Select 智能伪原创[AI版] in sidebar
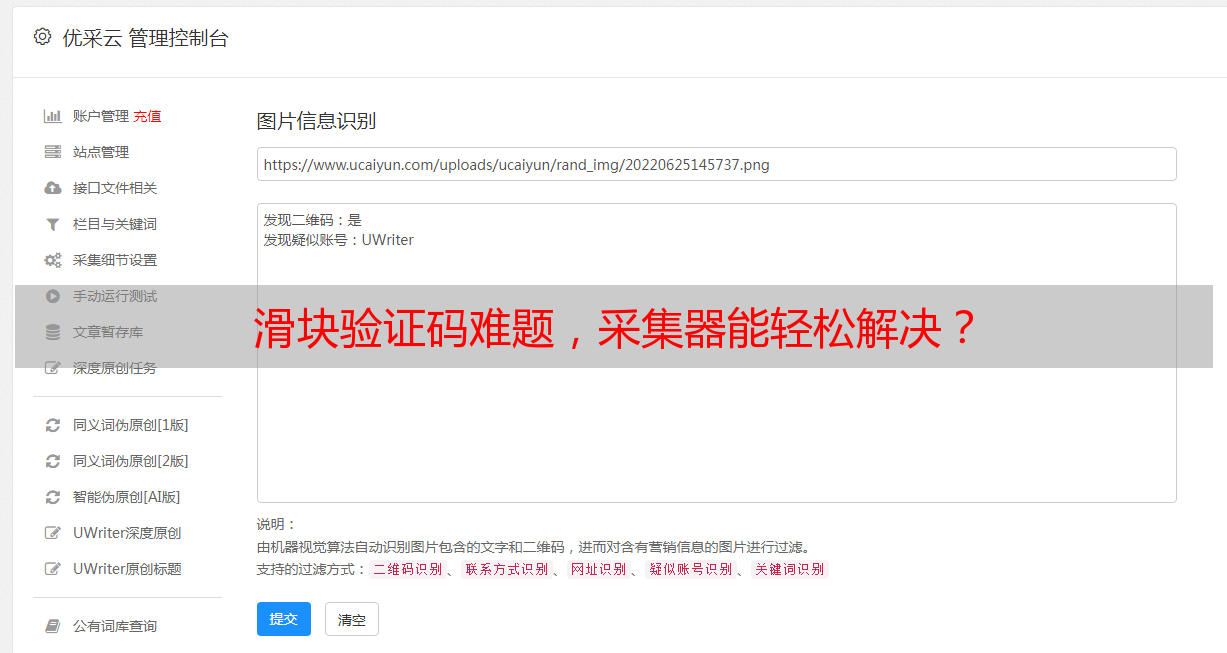The height and width of the screenshot is (653, 1227). click(127, 497)
